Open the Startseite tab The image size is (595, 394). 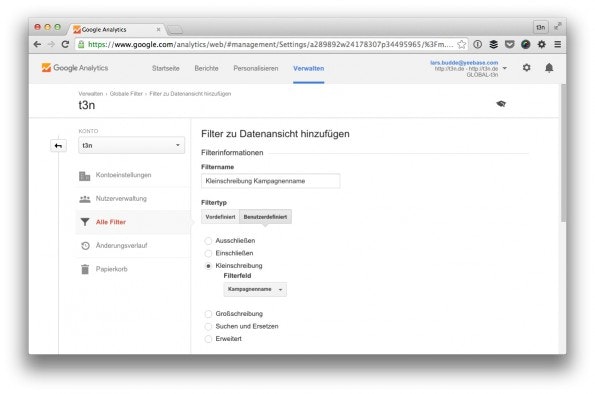tap(165, 68)
